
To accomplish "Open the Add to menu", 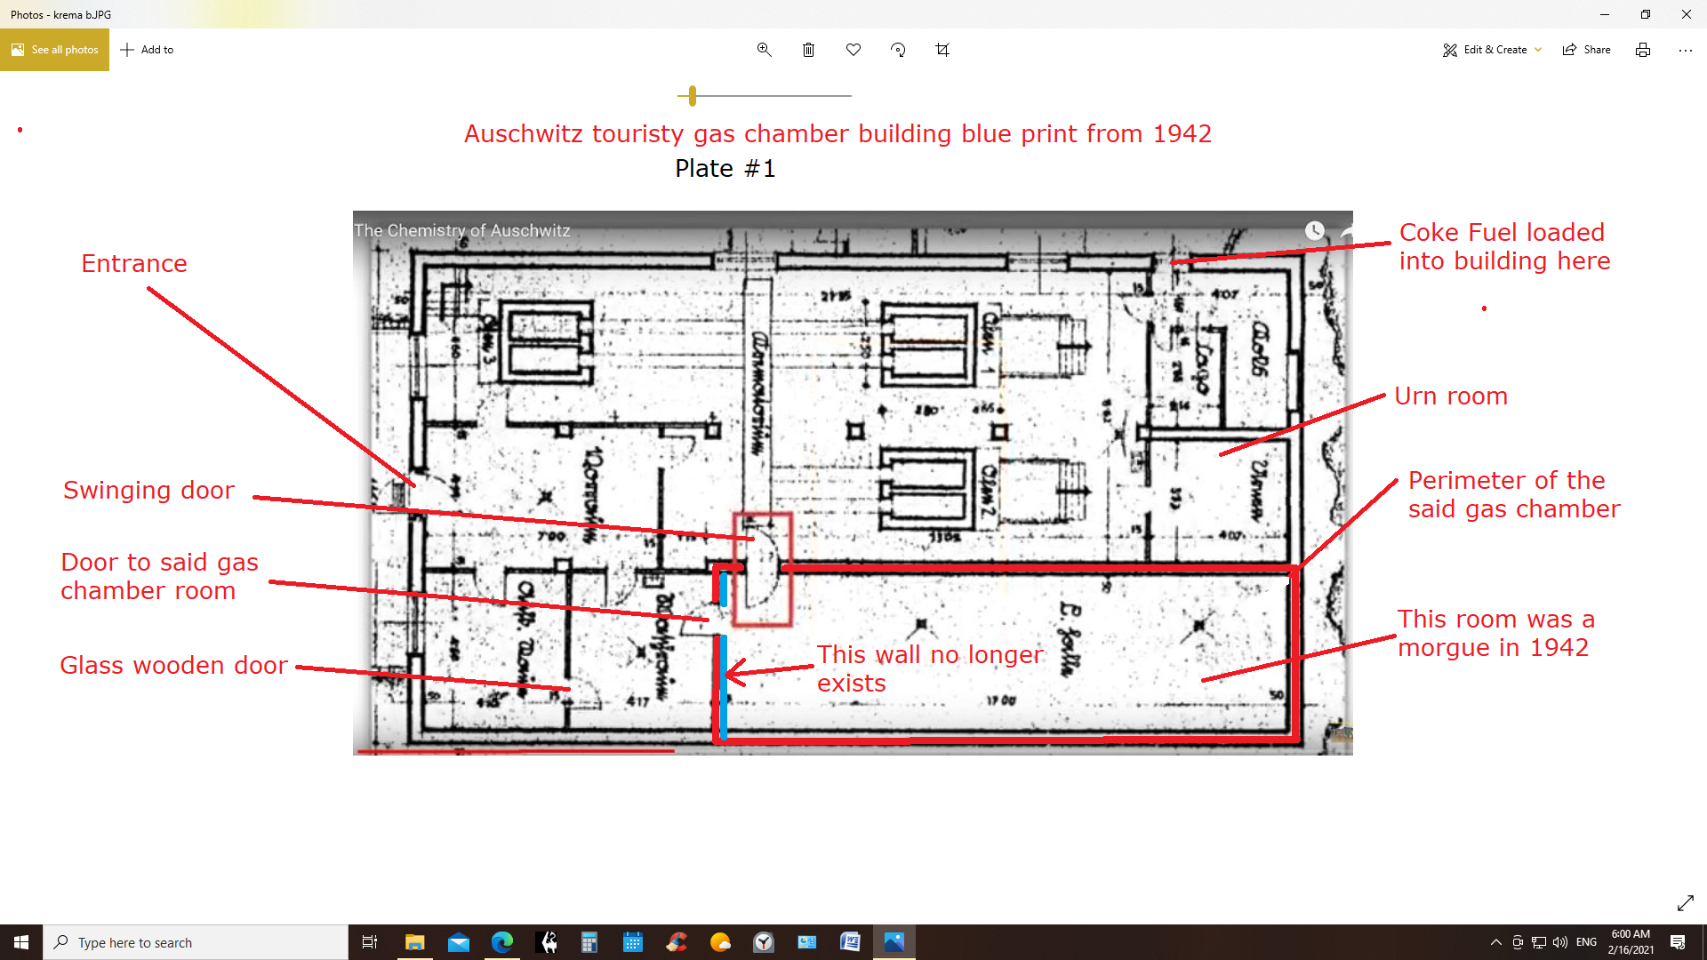I will [147, 50].
